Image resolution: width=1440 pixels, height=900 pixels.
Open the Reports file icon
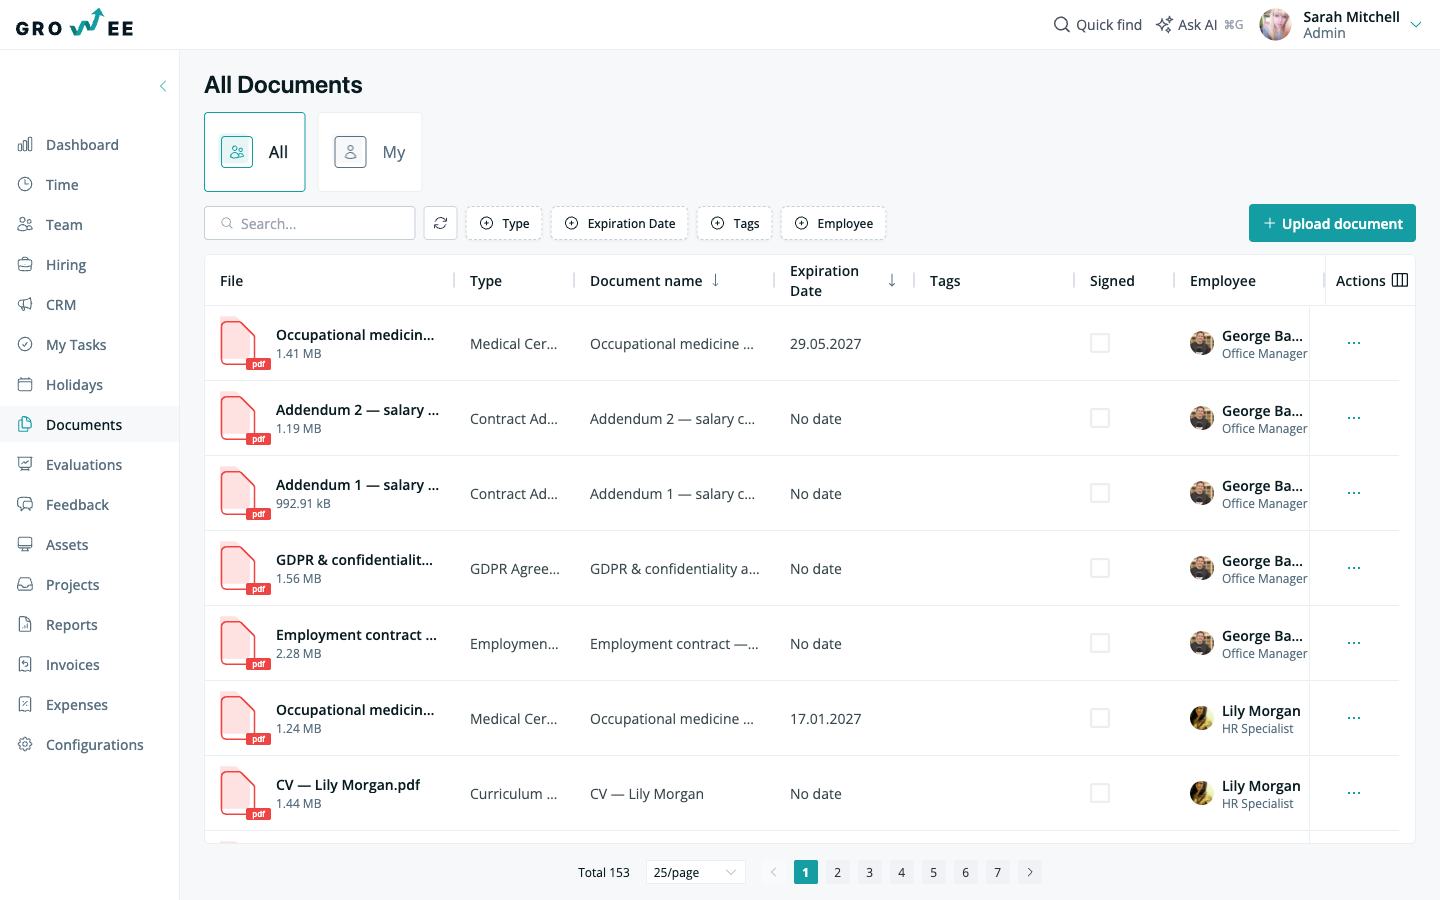25,625
